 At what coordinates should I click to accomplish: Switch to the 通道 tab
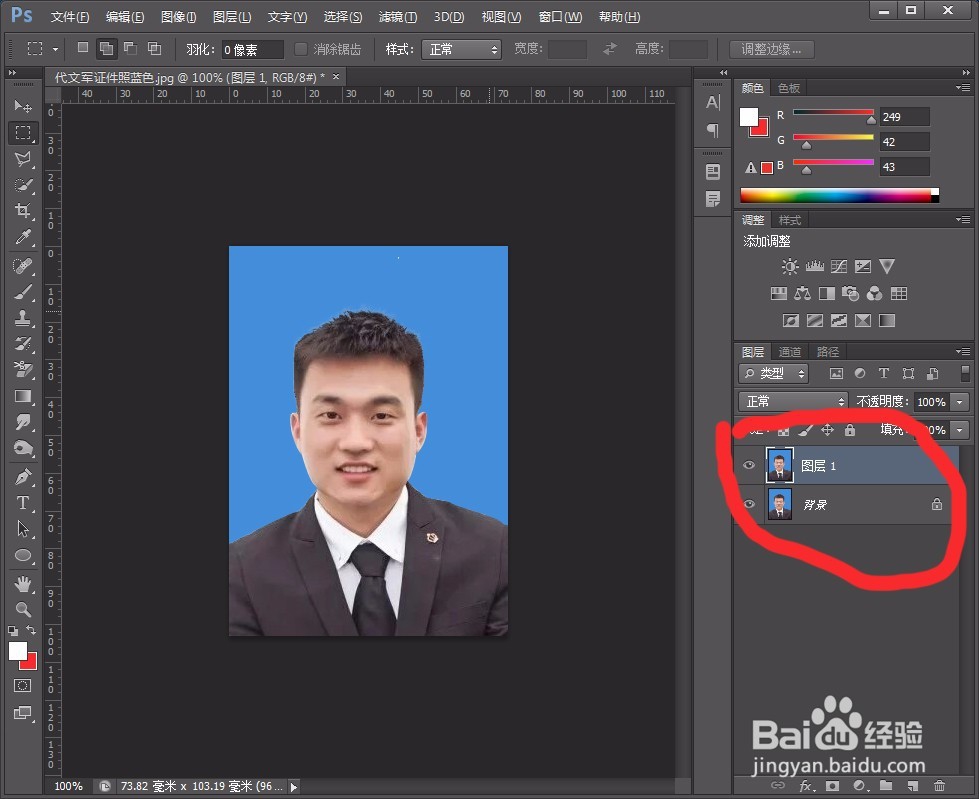[789, 351]
